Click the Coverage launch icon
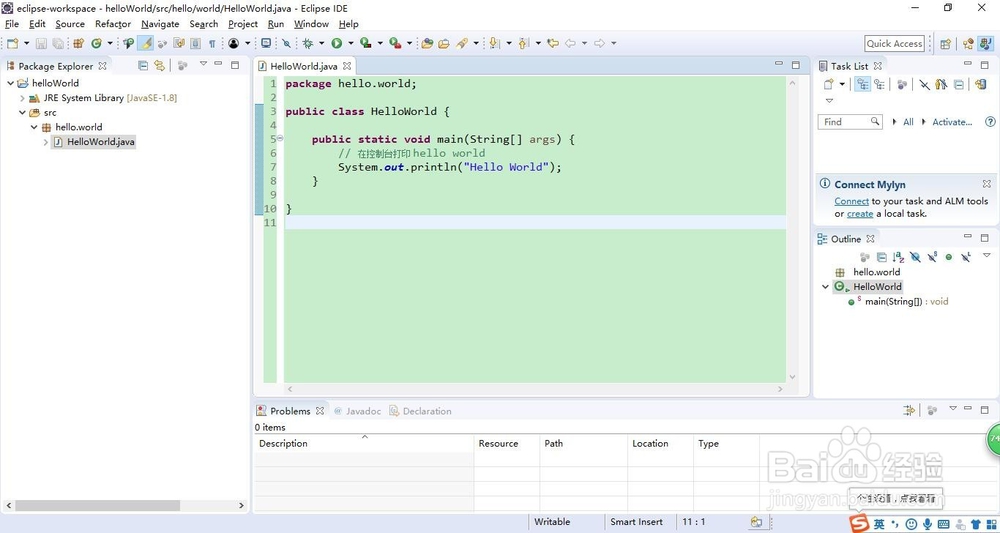This screenshot has width=1000, height=533. pos(365,43)
